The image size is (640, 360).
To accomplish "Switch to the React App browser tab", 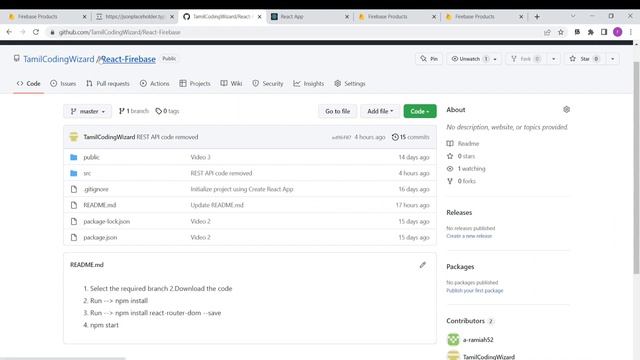I will tap(308, 17).
